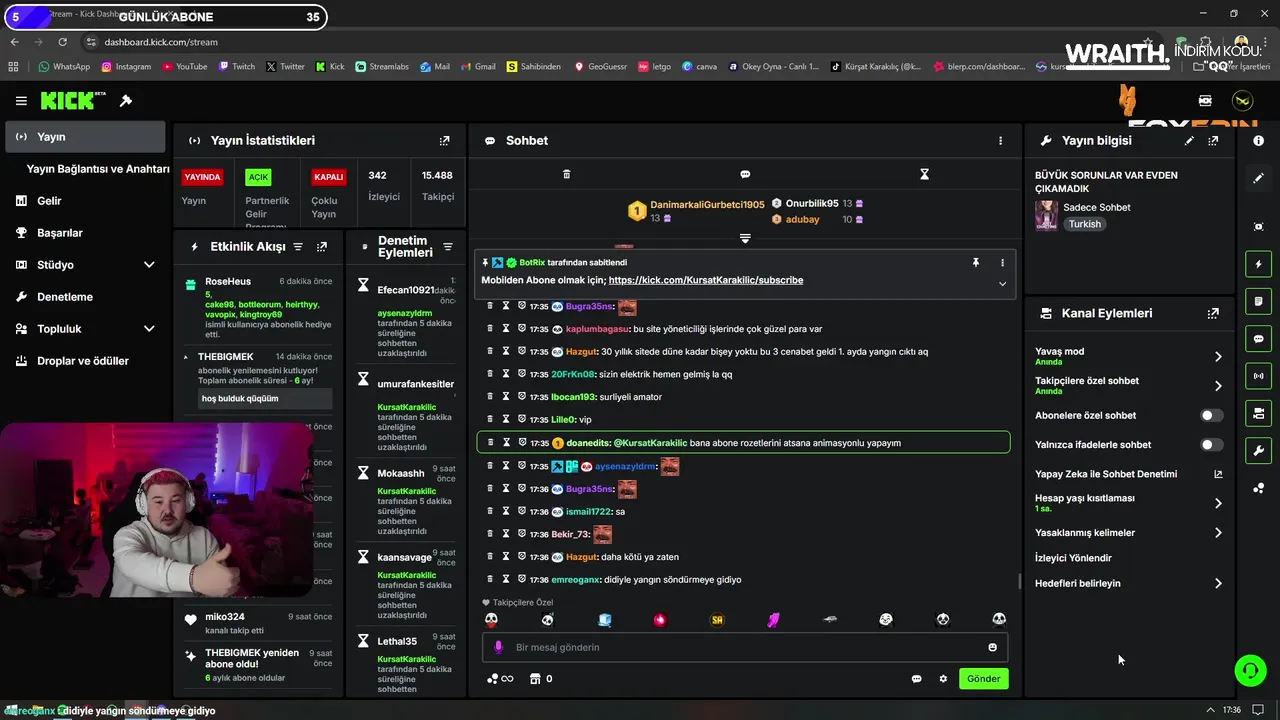Timeout ismail1722's message

point(506,512)
